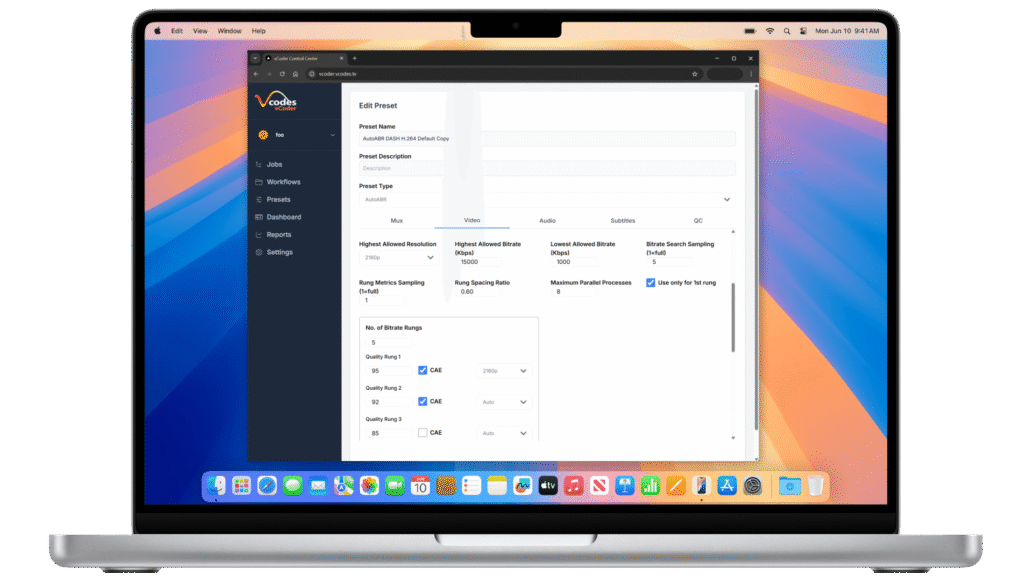The width and height of the screenshot is (1024, 576).
Task: Open the Preset Type AutoABR dropdown
Action: [547, 200]
